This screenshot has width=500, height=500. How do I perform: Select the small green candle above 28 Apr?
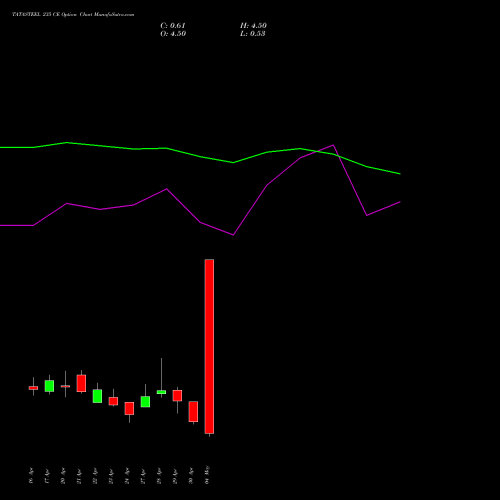161,392
